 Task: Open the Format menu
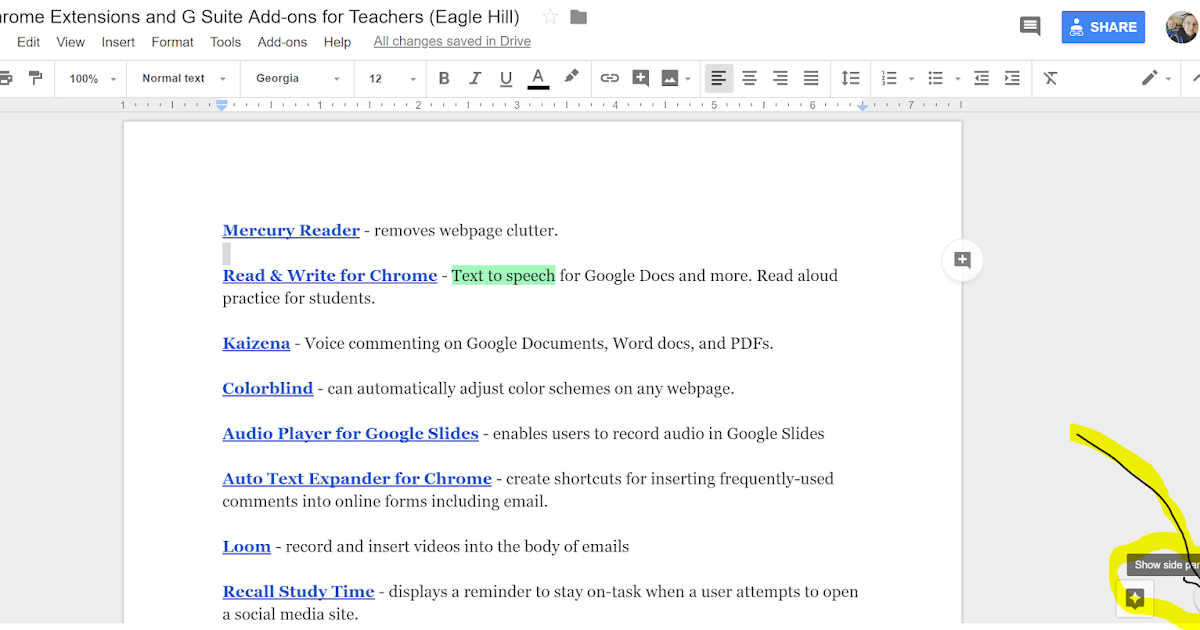[x=173, y=42]
